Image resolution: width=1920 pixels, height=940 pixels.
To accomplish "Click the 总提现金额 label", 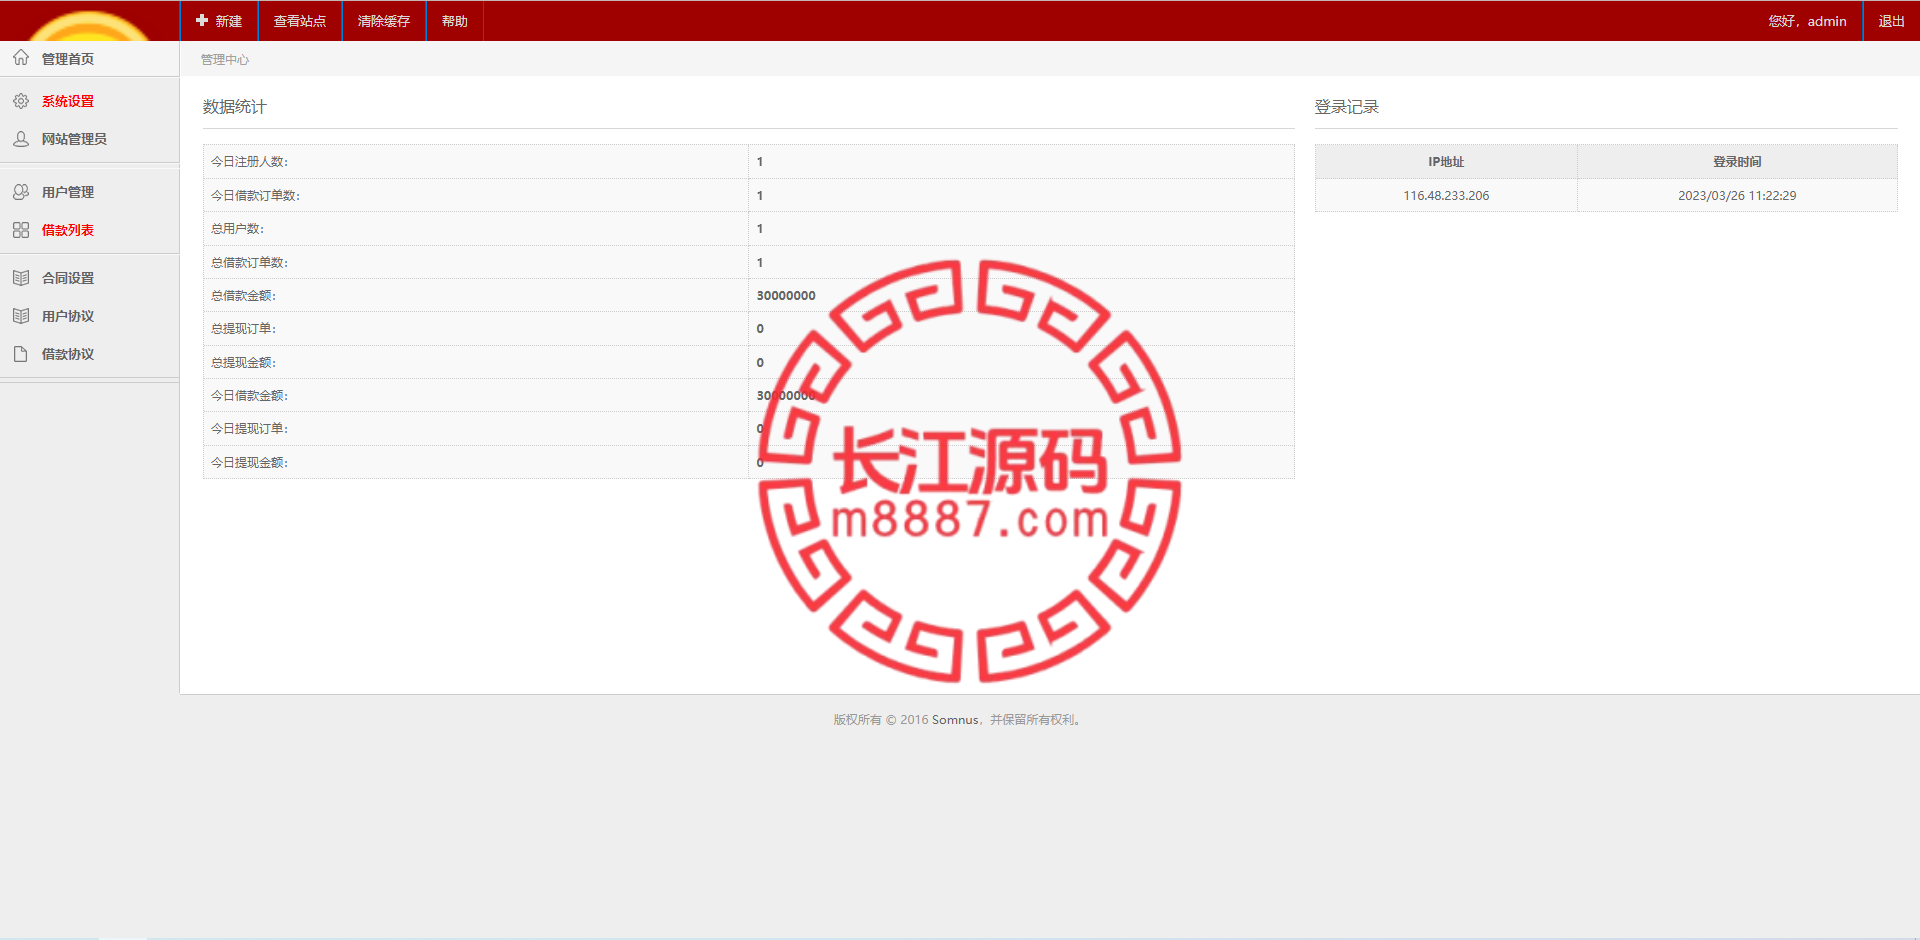I will [x=243, y=363].
